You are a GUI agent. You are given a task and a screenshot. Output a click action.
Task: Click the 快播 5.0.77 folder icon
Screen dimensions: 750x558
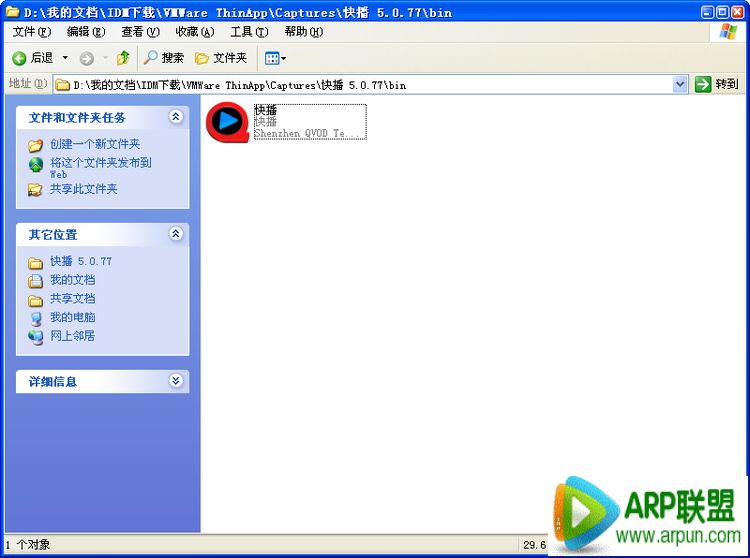pos(35,263)
